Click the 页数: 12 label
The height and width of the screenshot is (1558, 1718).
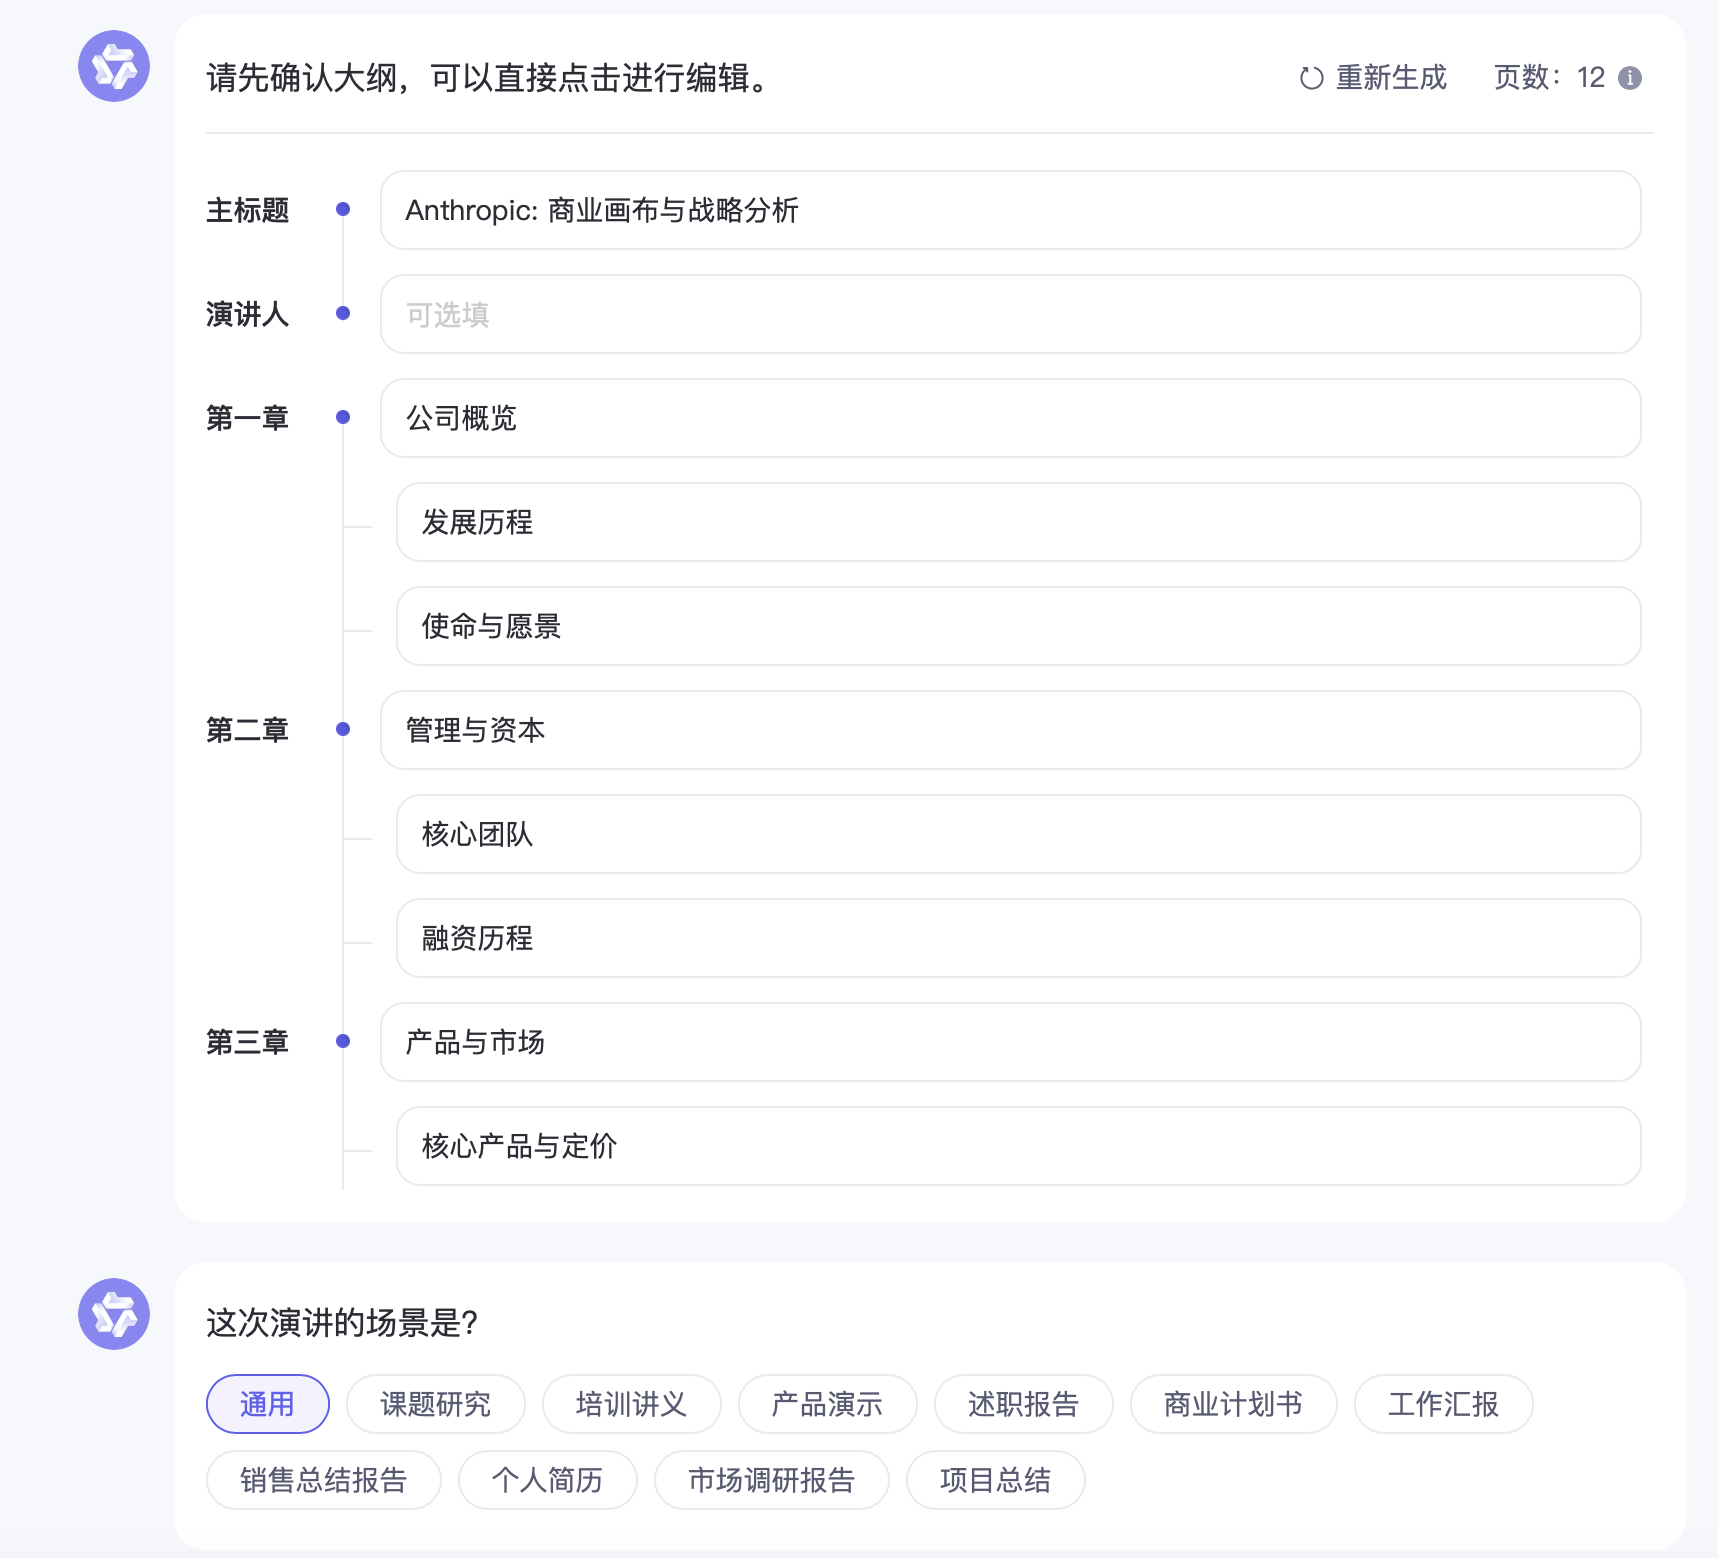[x=1549, y=78]
